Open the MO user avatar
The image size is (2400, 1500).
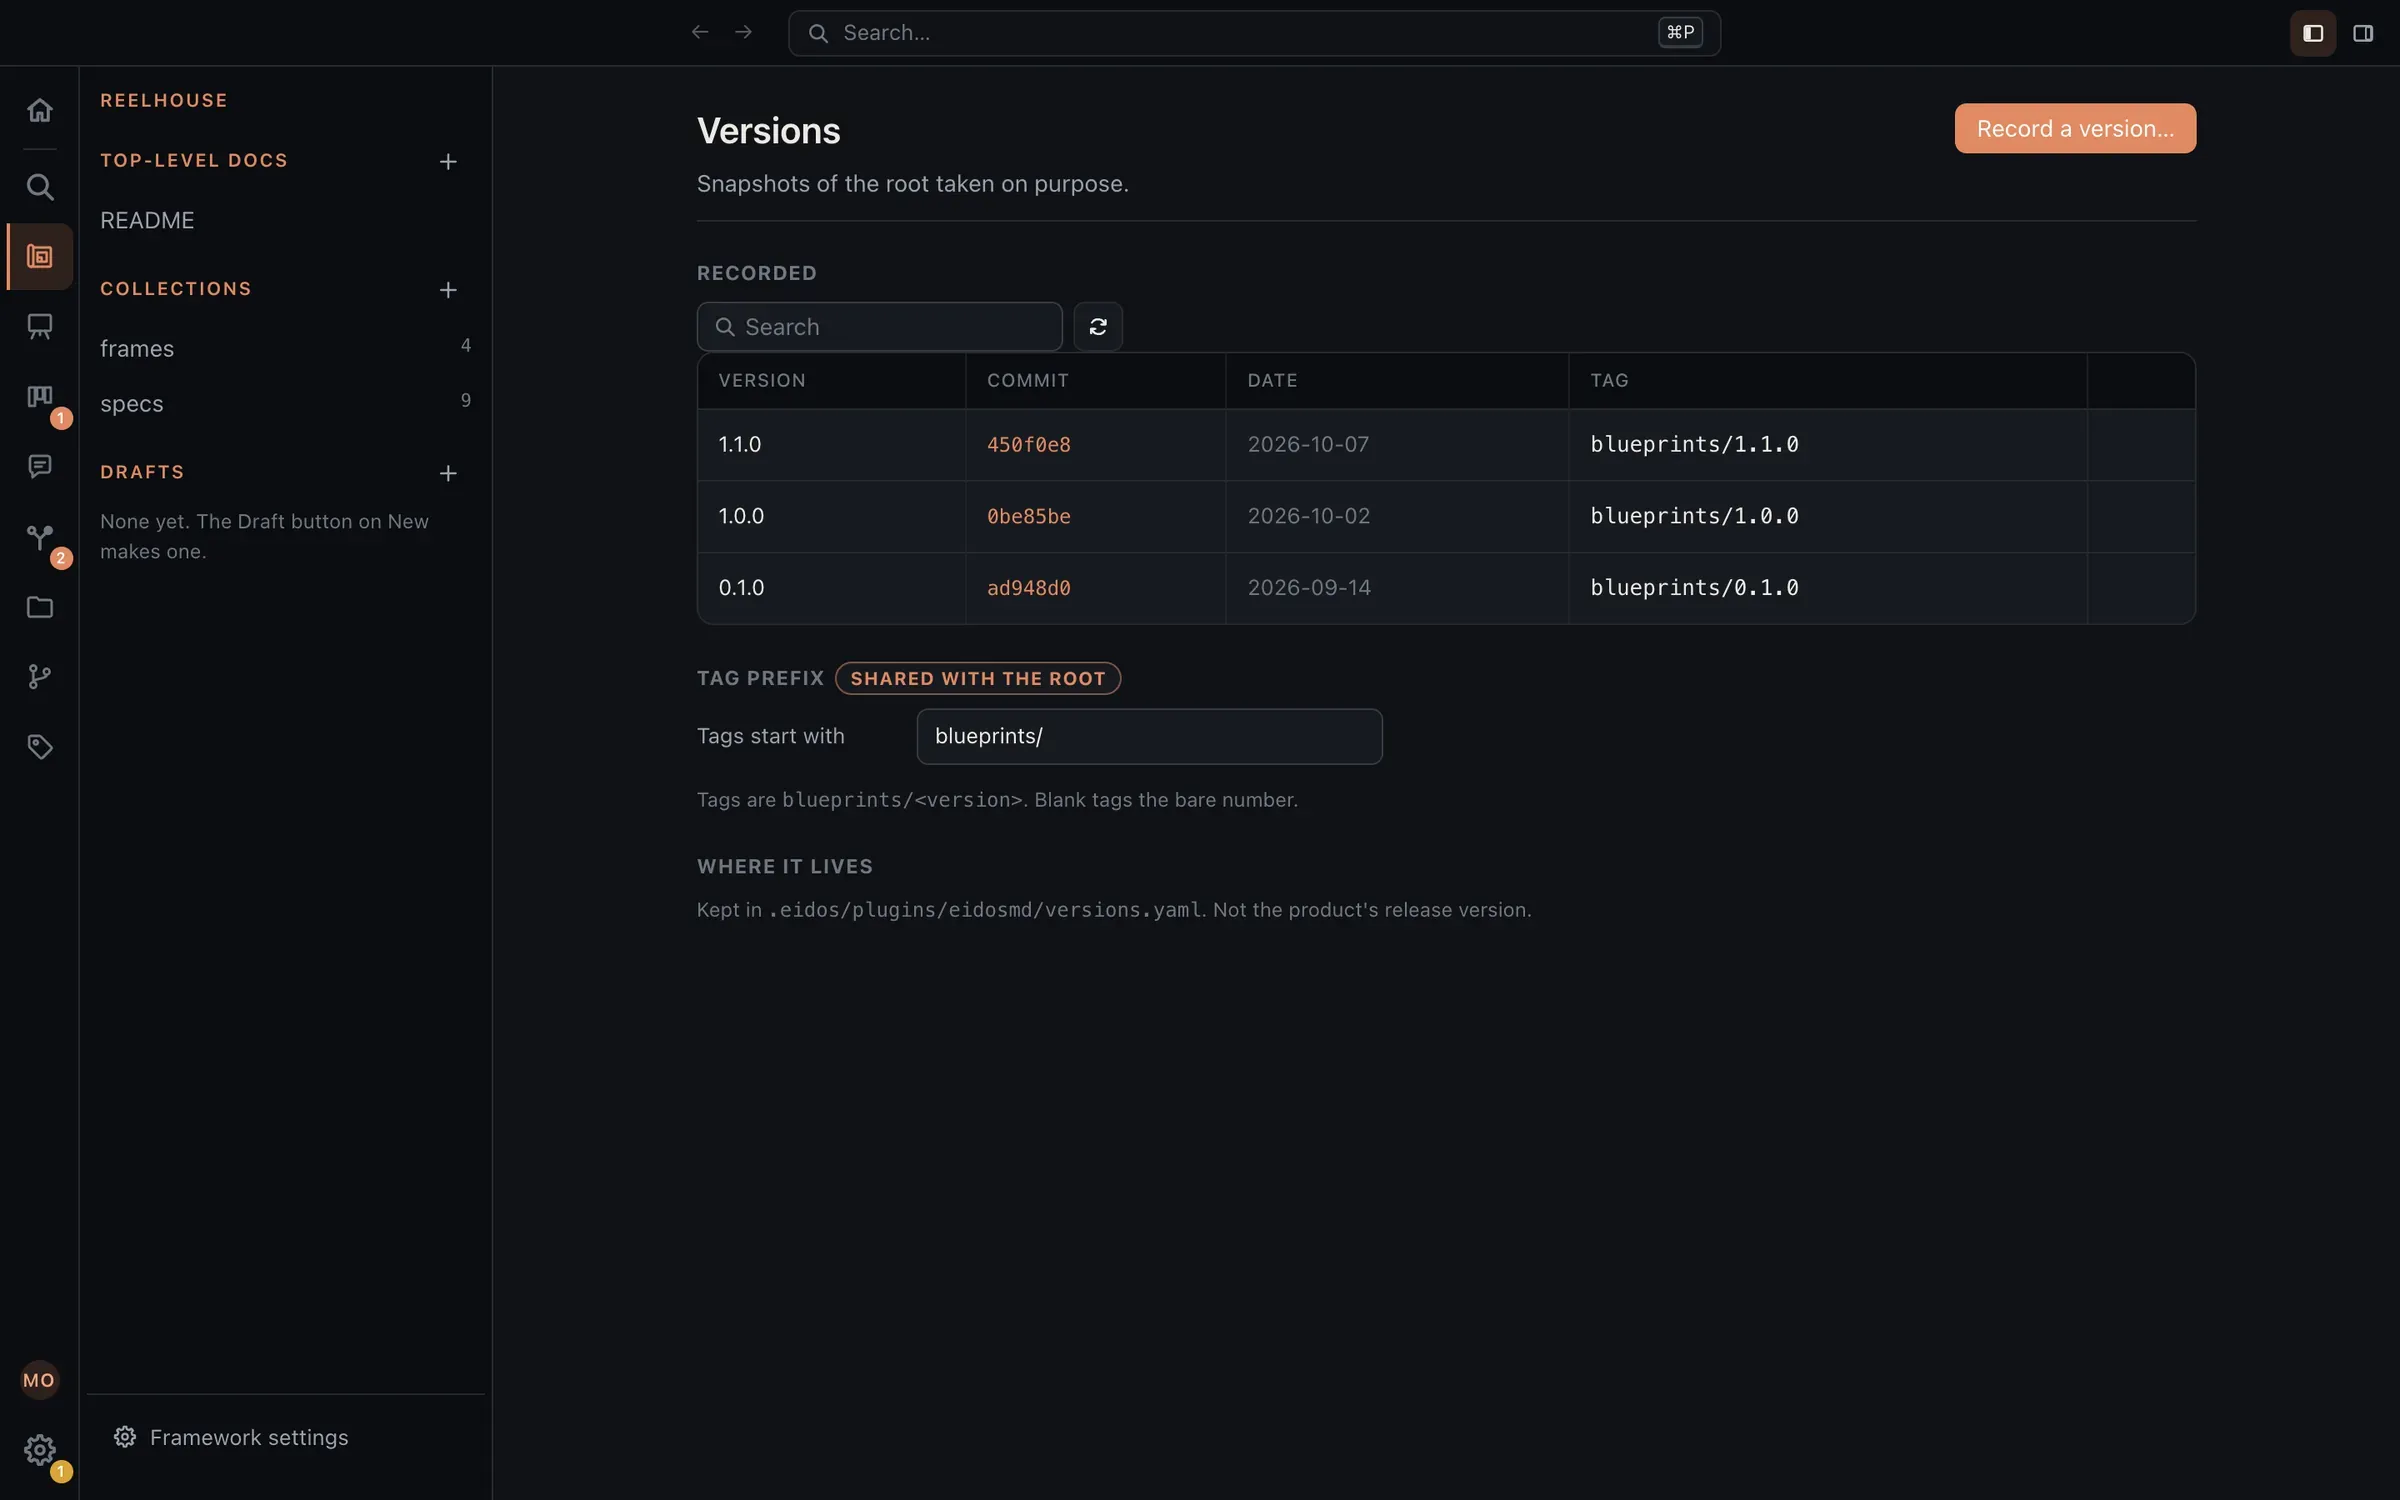click(x=39, y=1380)
